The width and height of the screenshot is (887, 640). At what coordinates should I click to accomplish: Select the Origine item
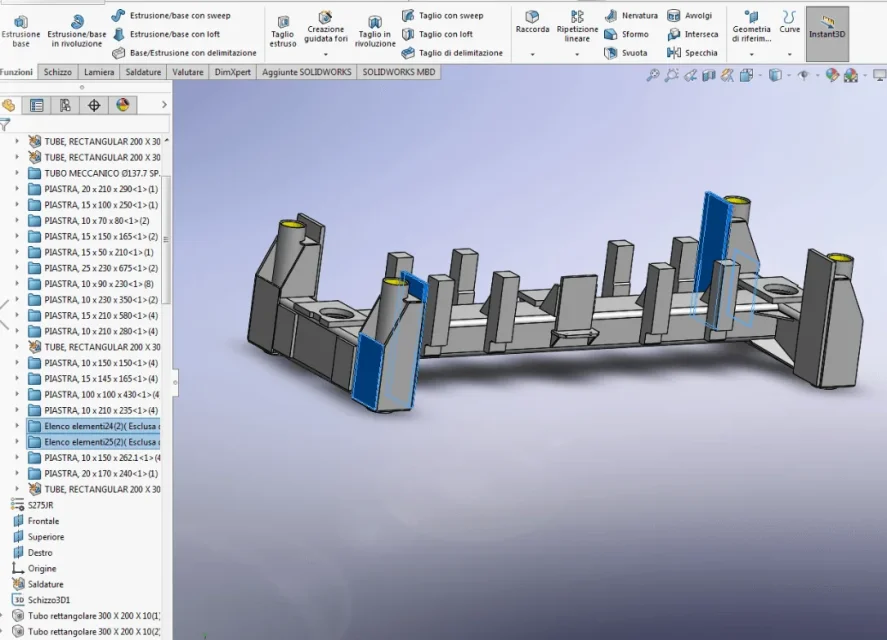pos(35,569)
